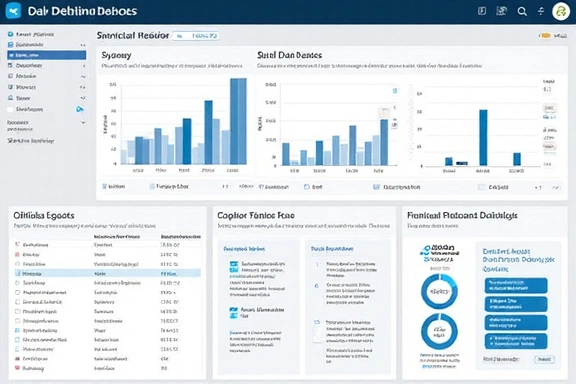Open the blue heading link in the left sub-card
Viewport: 576px width, 384px height.
244,249
